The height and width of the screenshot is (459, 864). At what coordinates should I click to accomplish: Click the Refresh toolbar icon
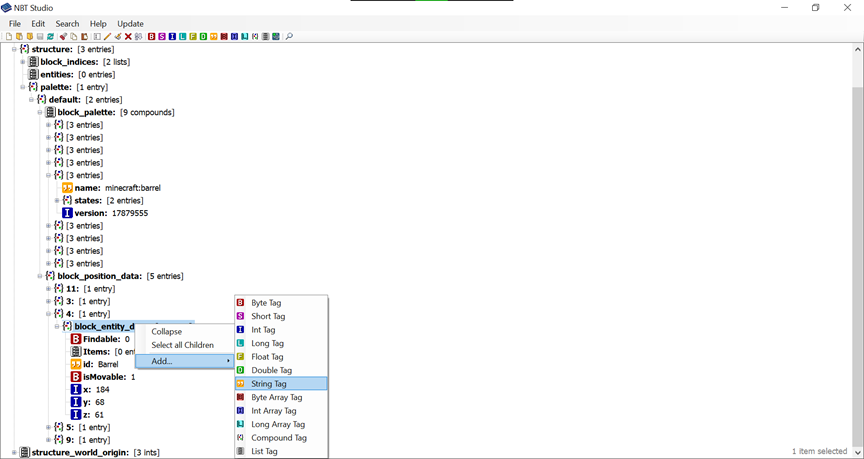click(50, 37)
